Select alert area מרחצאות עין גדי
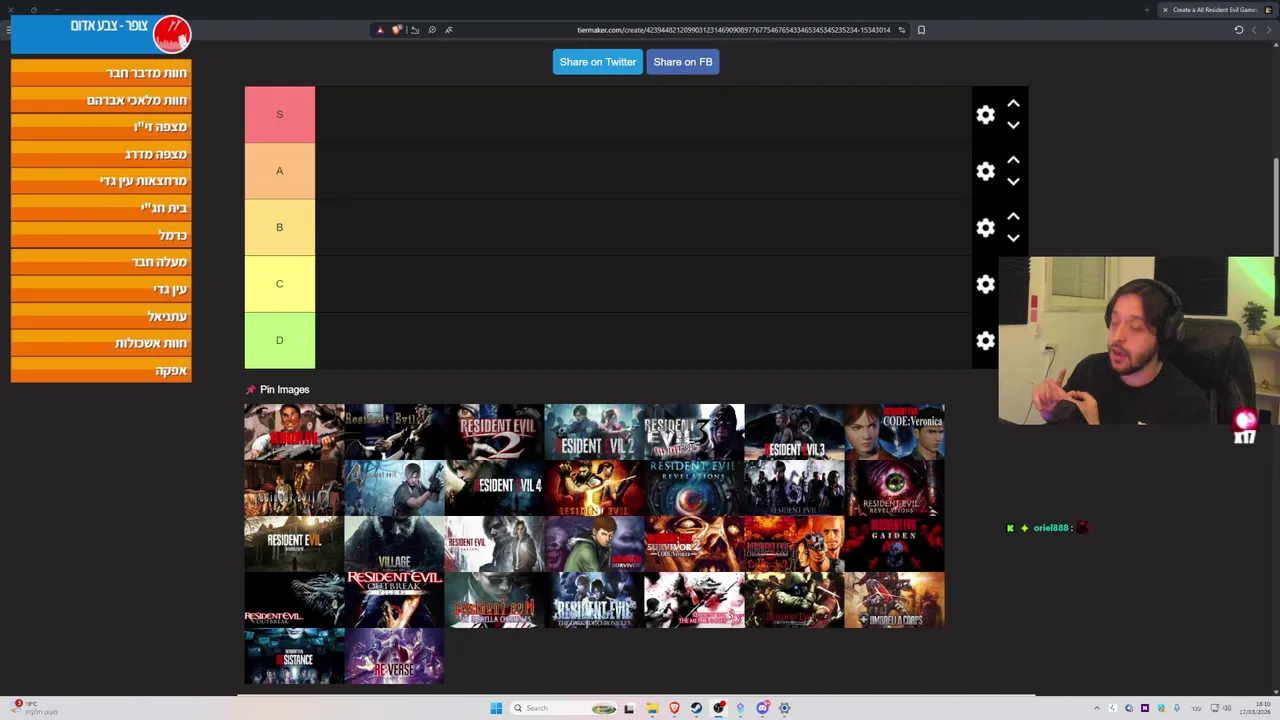 101,181
